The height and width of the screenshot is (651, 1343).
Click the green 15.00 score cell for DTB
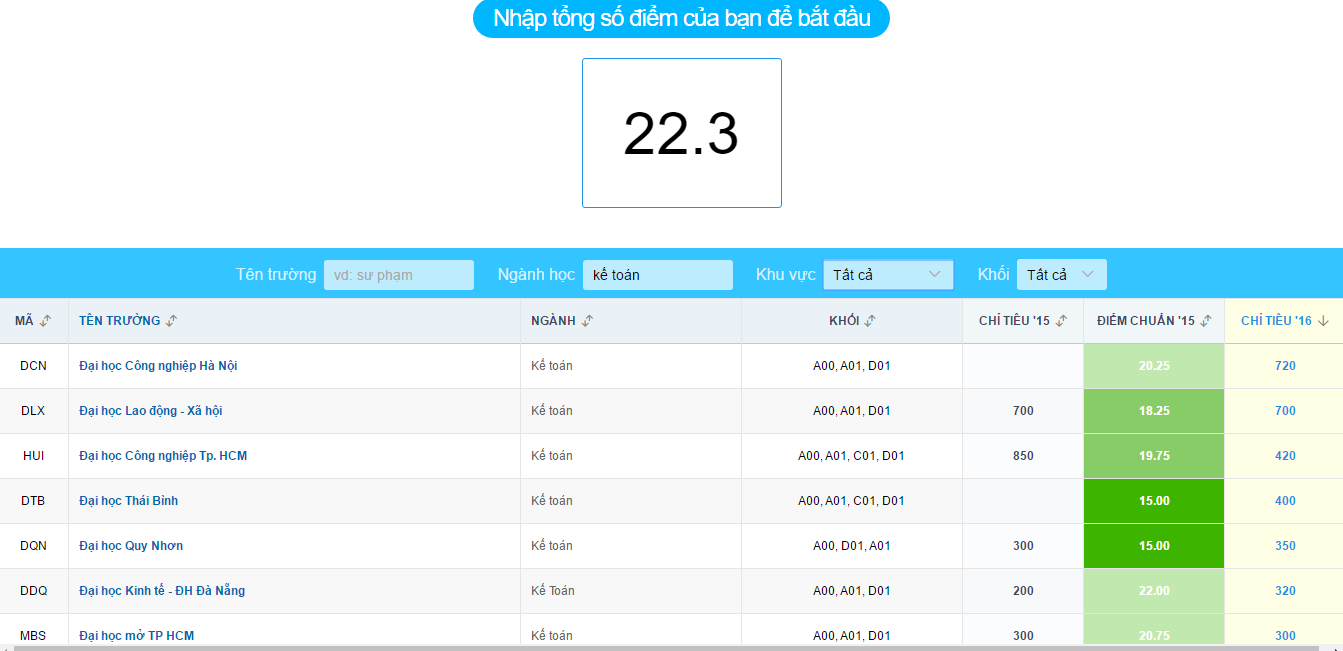[x=1153, y=501]
